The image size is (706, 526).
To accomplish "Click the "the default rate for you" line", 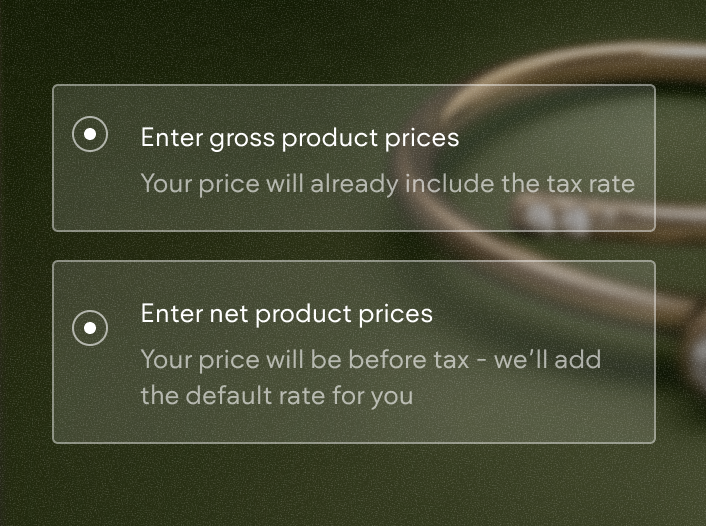I will (276, 395).
